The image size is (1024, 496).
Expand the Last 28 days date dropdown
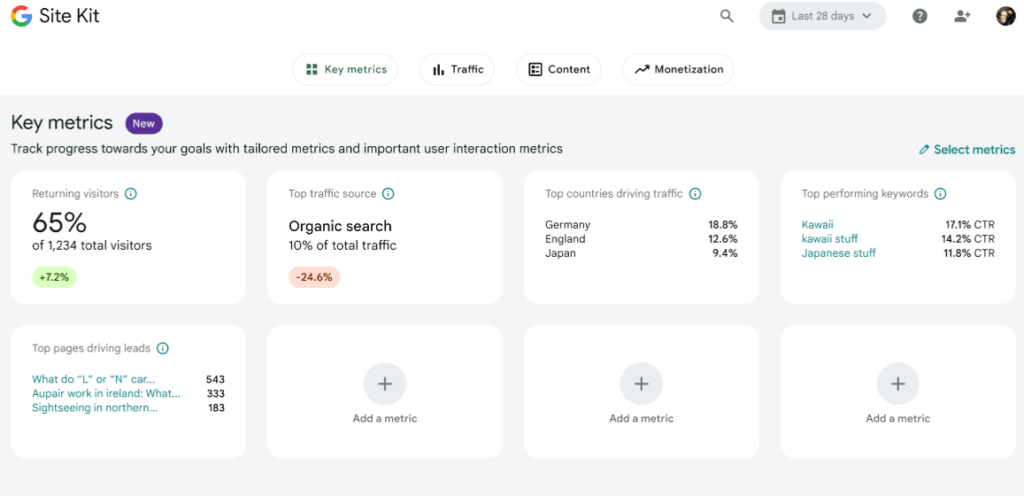tap(822, 16)
